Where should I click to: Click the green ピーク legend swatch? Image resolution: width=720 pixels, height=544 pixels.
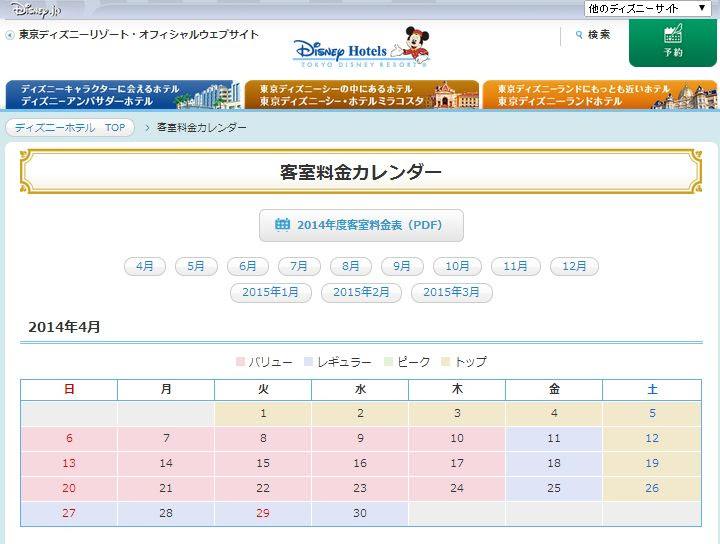(388, 362)
